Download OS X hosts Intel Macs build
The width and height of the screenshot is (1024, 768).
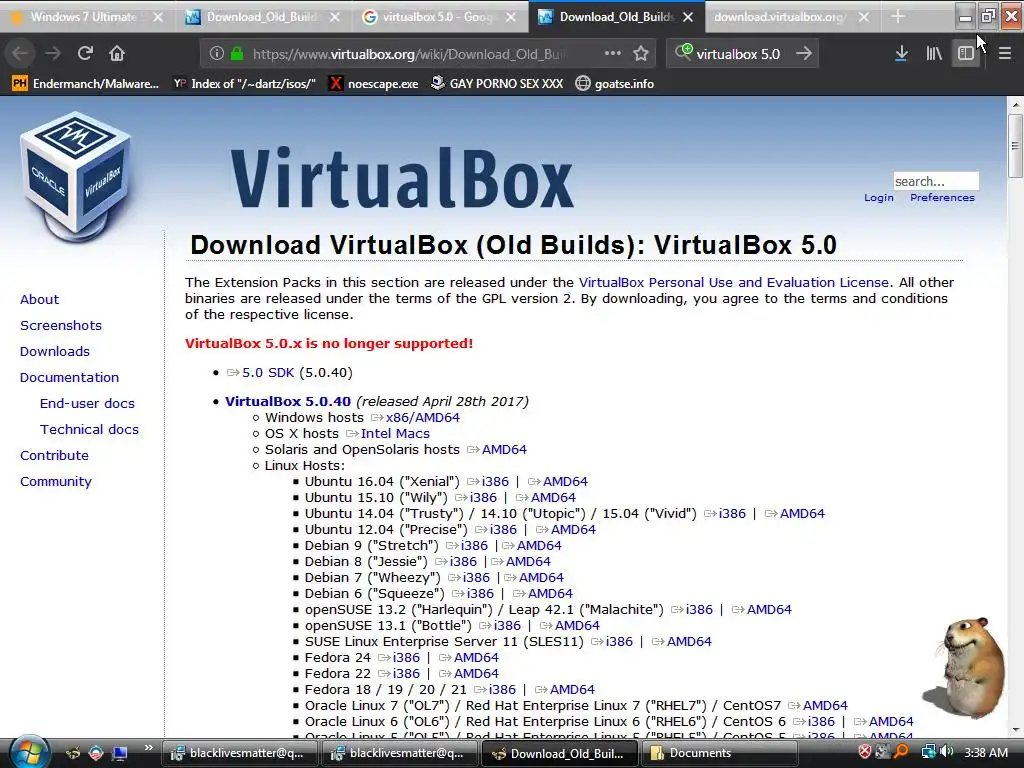pos(395,434)
